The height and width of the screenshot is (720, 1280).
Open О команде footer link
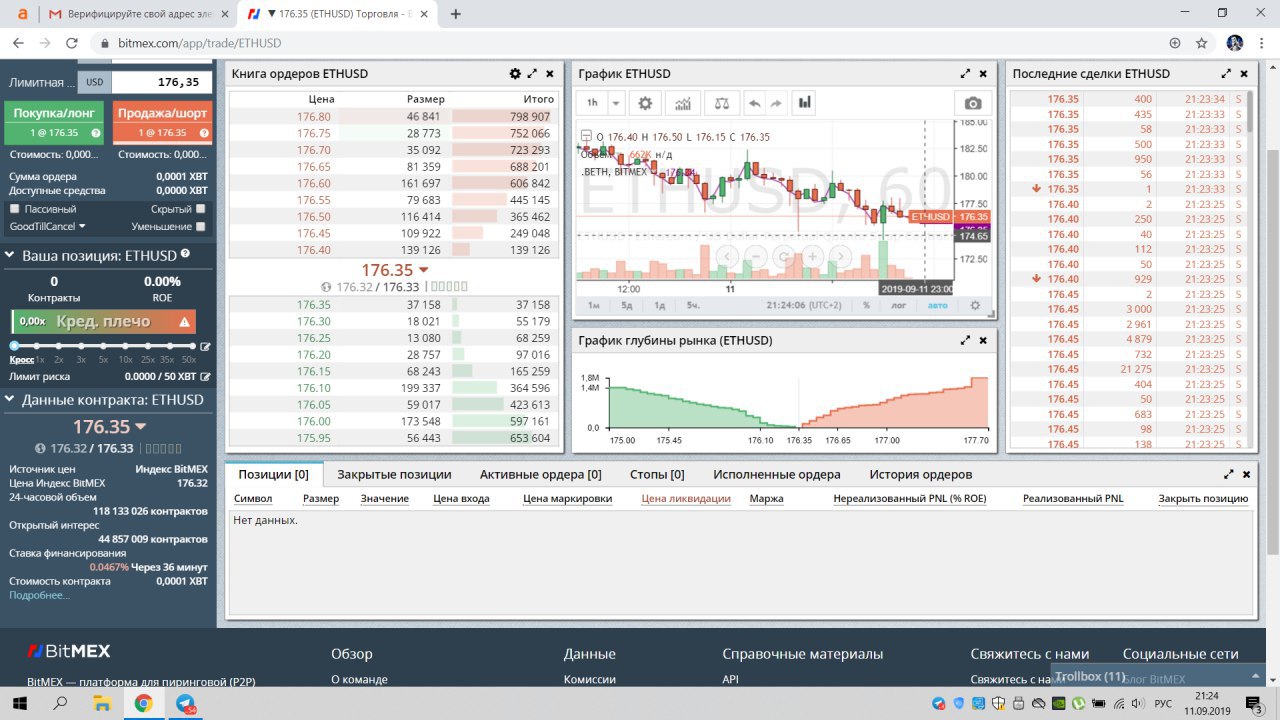[x=359, y=679]
